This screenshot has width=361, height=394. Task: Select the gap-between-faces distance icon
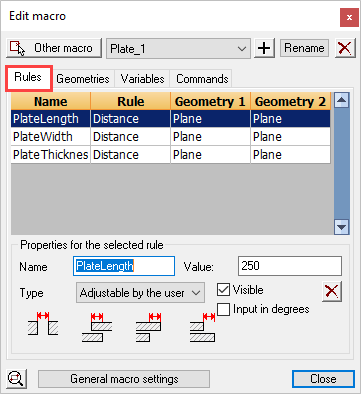tap(43, 323)
